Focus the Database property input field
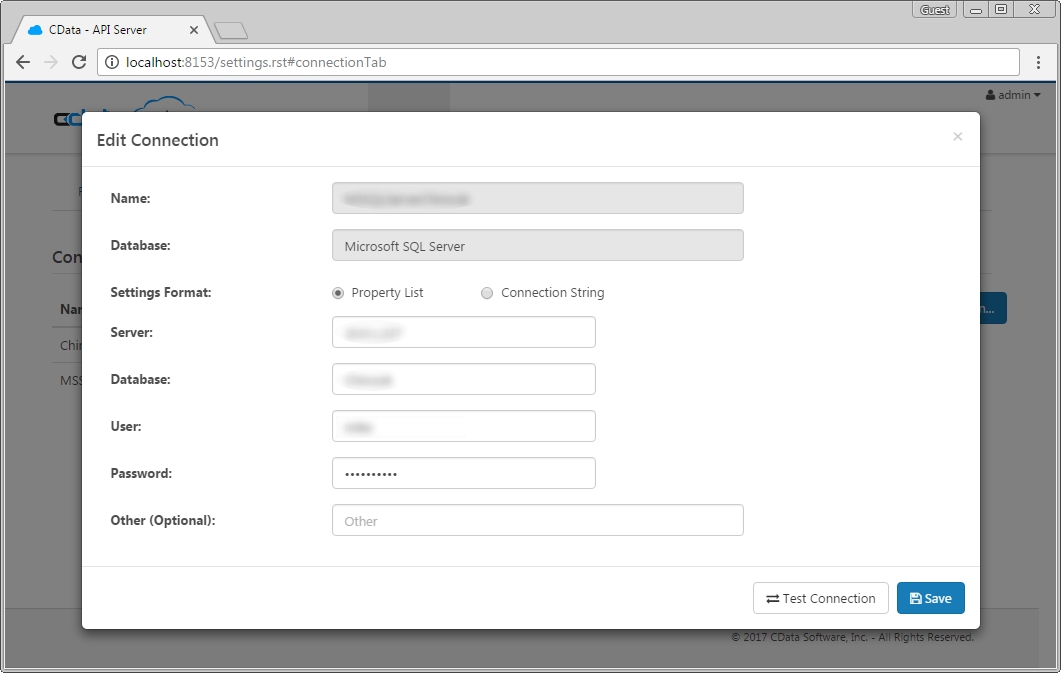 464,379
